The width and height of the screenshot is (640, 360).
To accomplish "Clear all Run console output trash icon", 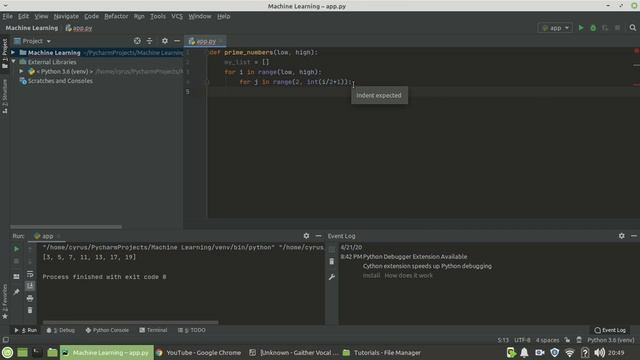I will tap(30, 310).
